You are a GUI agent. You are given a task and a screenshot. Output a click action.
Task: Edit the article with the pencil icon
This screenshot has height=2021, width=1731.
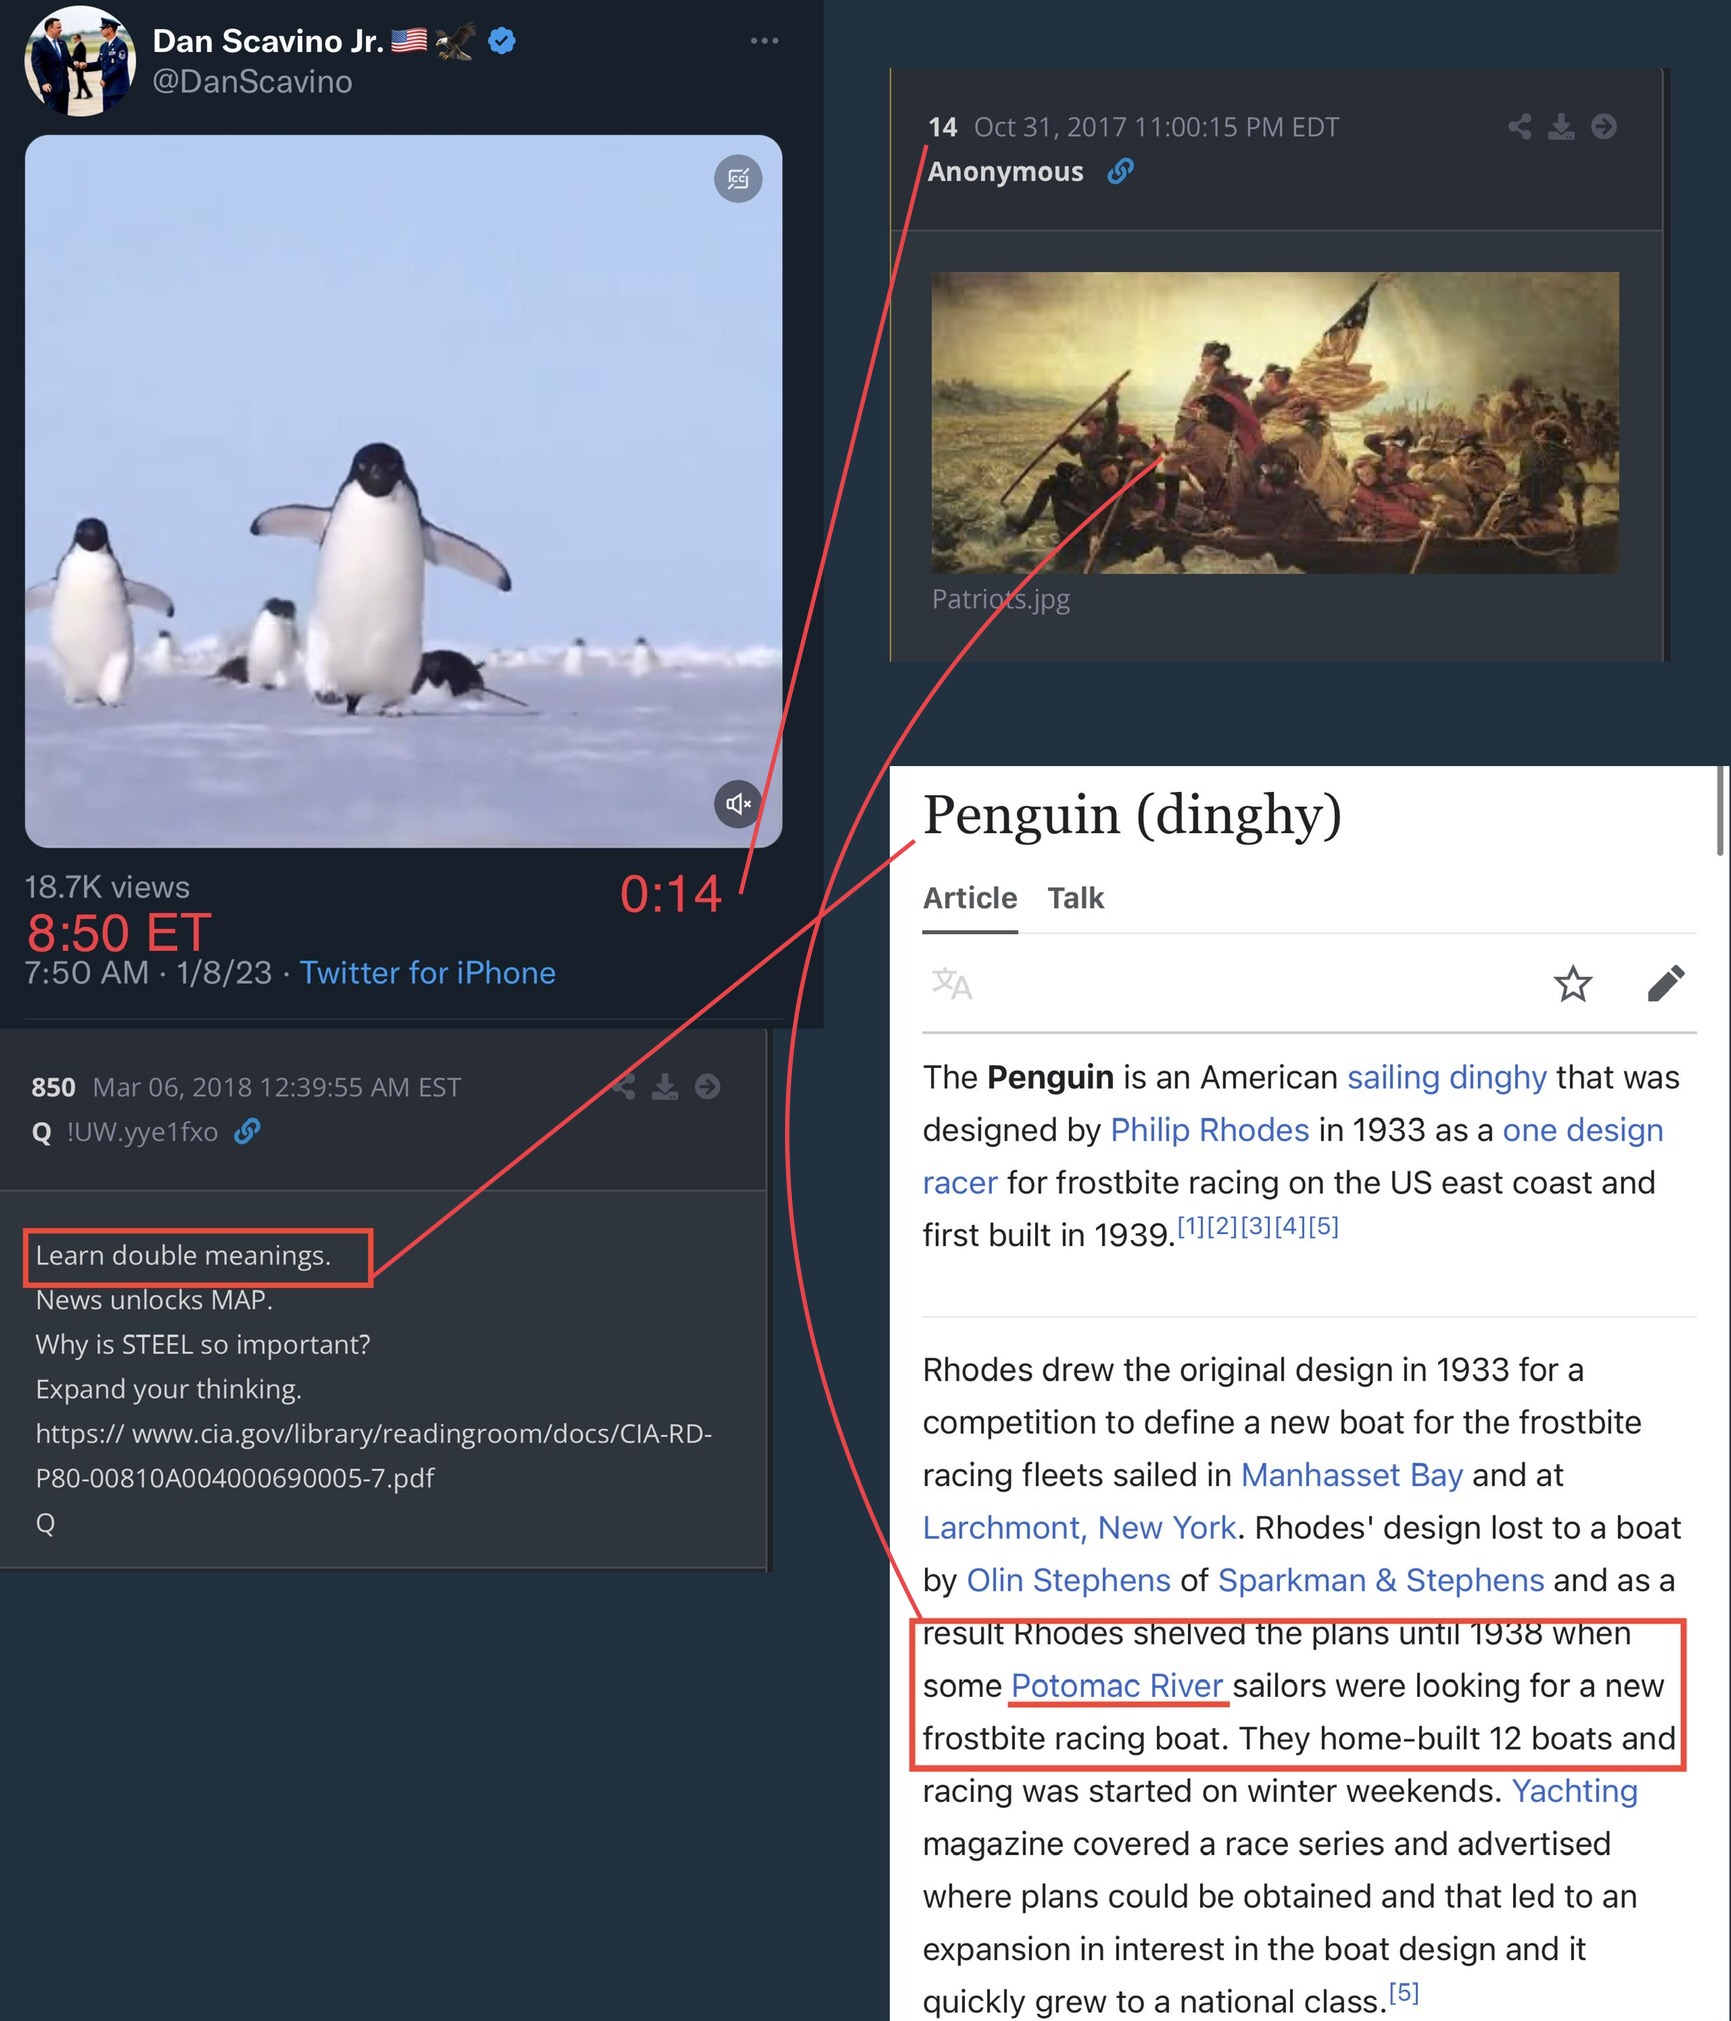click(x=1666, y=984)
